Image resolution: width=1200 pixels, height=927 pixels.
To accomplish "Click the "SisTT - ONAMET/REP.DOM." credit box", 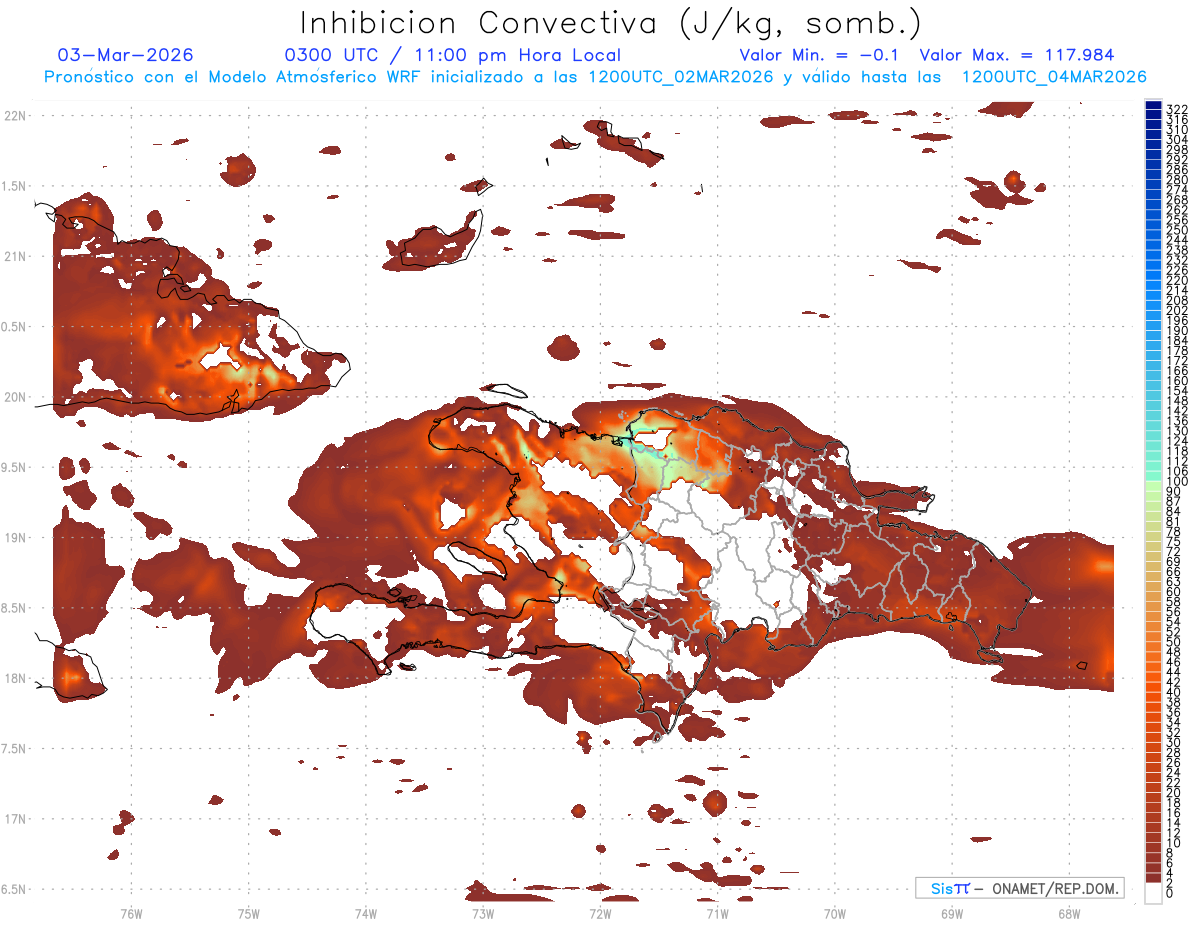I will [x=1020, y=888].
